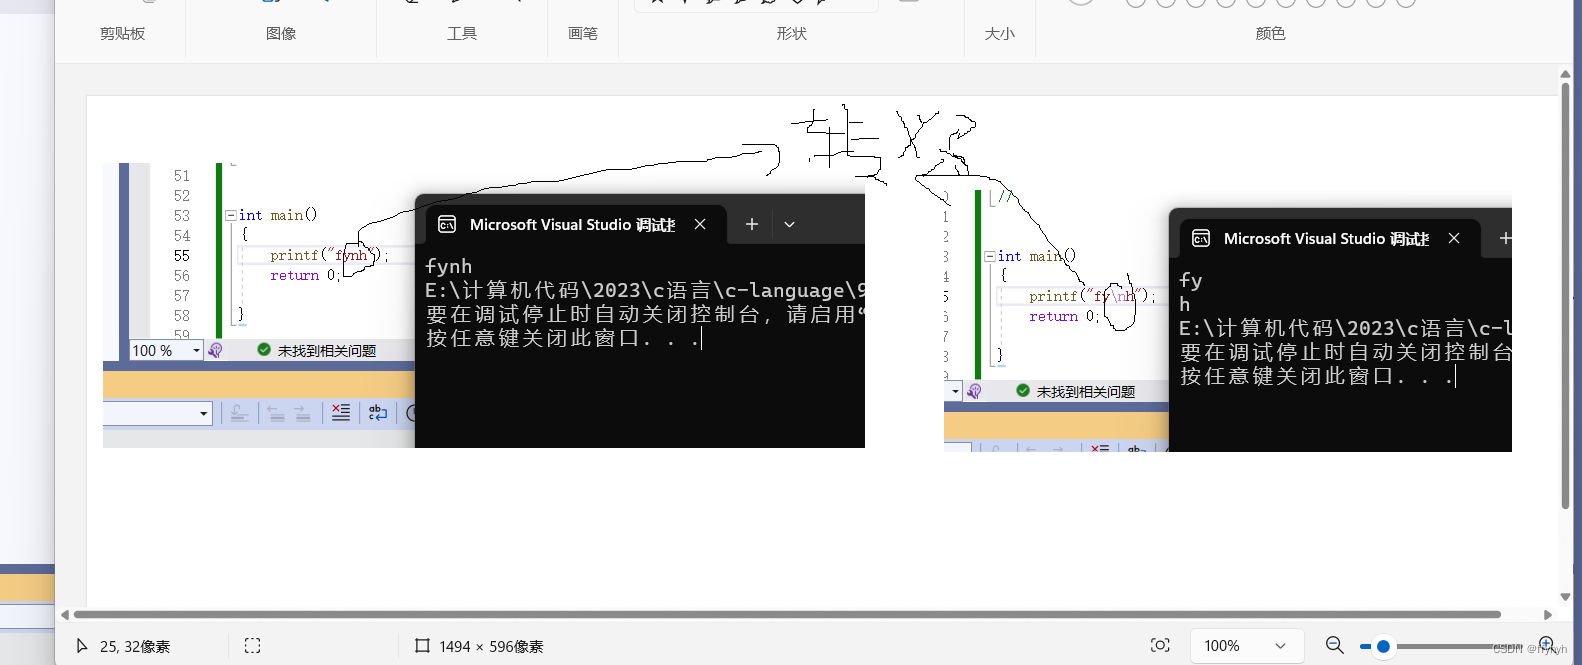Click the 大小 ribbon group label

click(999, 33)
